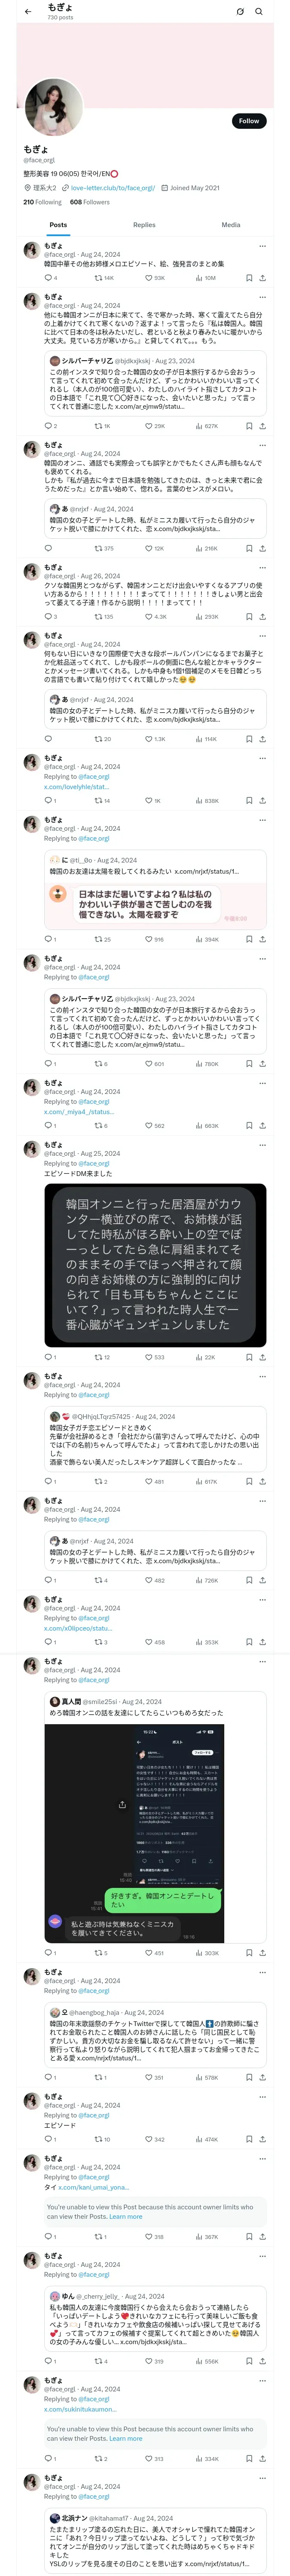Switch to the Replies tab
The width and height of the screenshot is (290, 2576).
144,225
